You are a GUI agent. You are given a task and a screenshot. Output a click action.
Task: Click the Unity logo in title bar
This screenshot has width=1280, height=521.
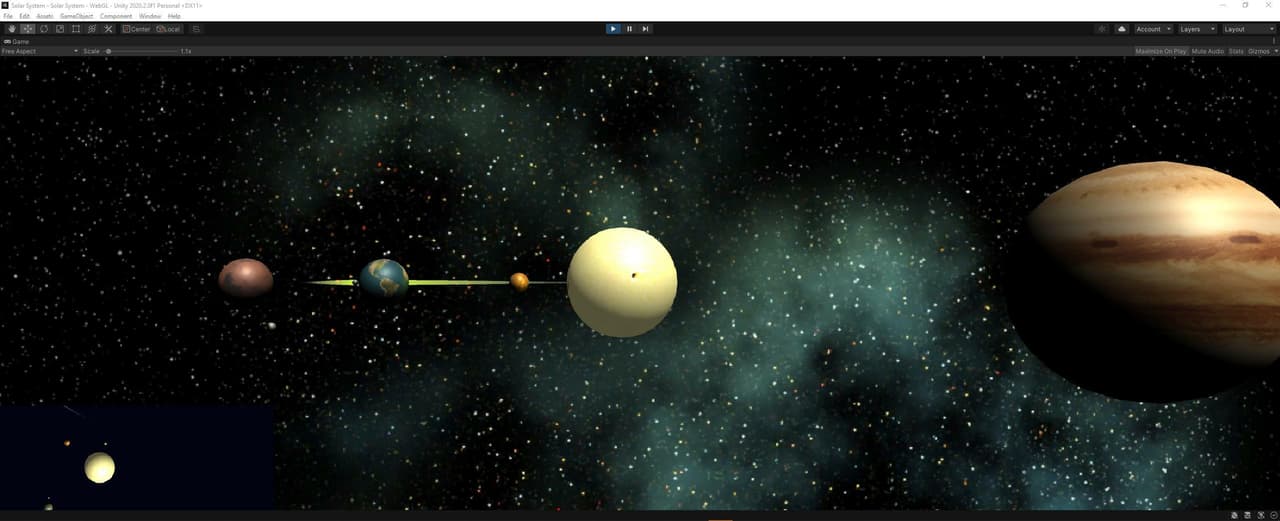(6, 5)
